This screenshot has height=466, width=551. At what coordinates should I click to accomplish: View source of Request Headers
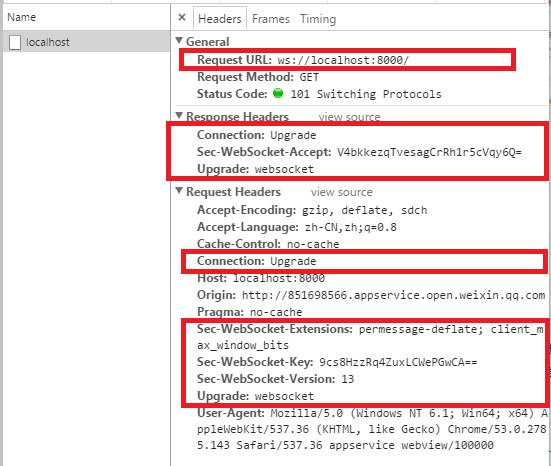point(341,192)
